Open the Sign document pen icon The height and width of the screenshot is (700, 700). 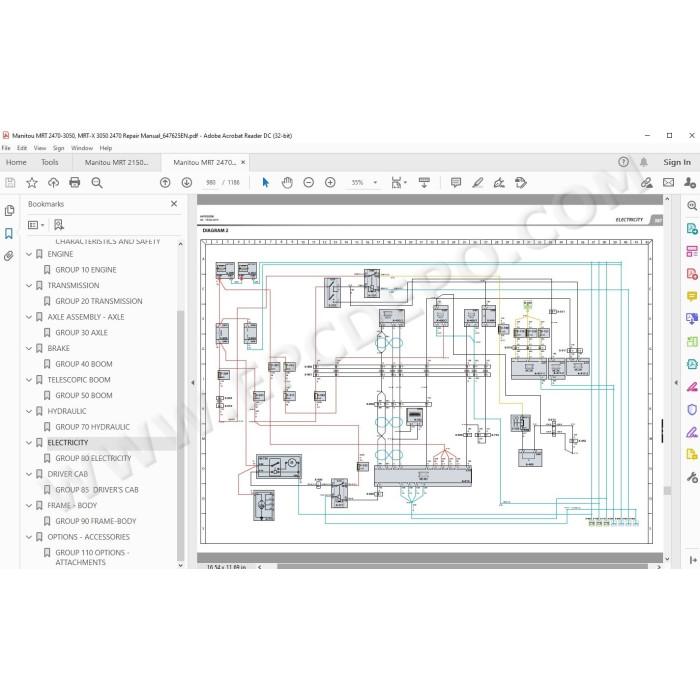coord(499,183)
